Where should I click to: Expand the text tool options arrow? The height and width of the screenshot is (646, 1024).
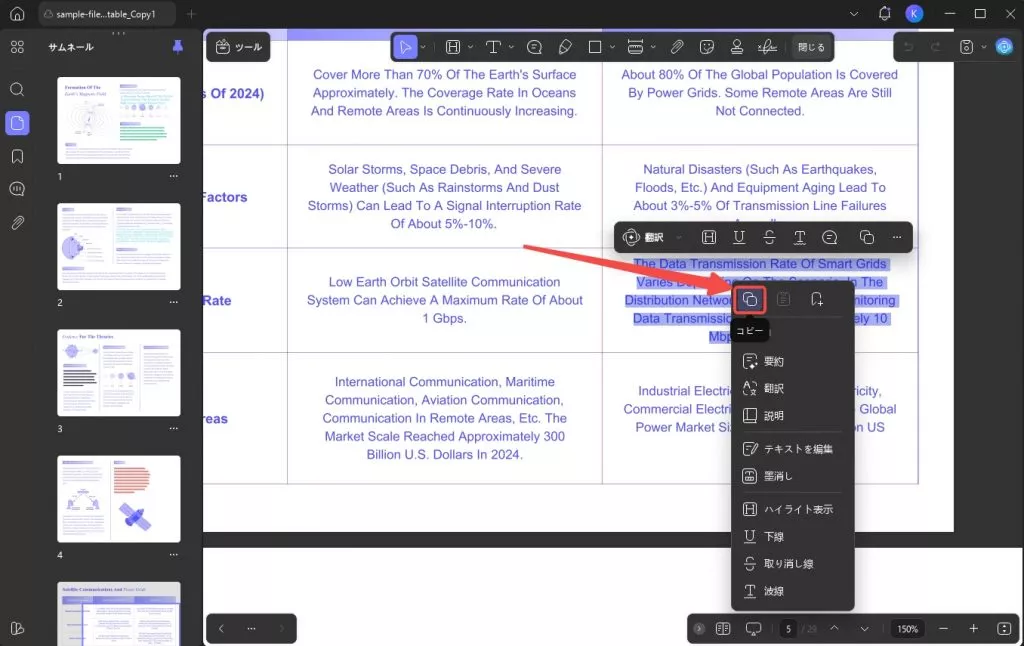511,47
